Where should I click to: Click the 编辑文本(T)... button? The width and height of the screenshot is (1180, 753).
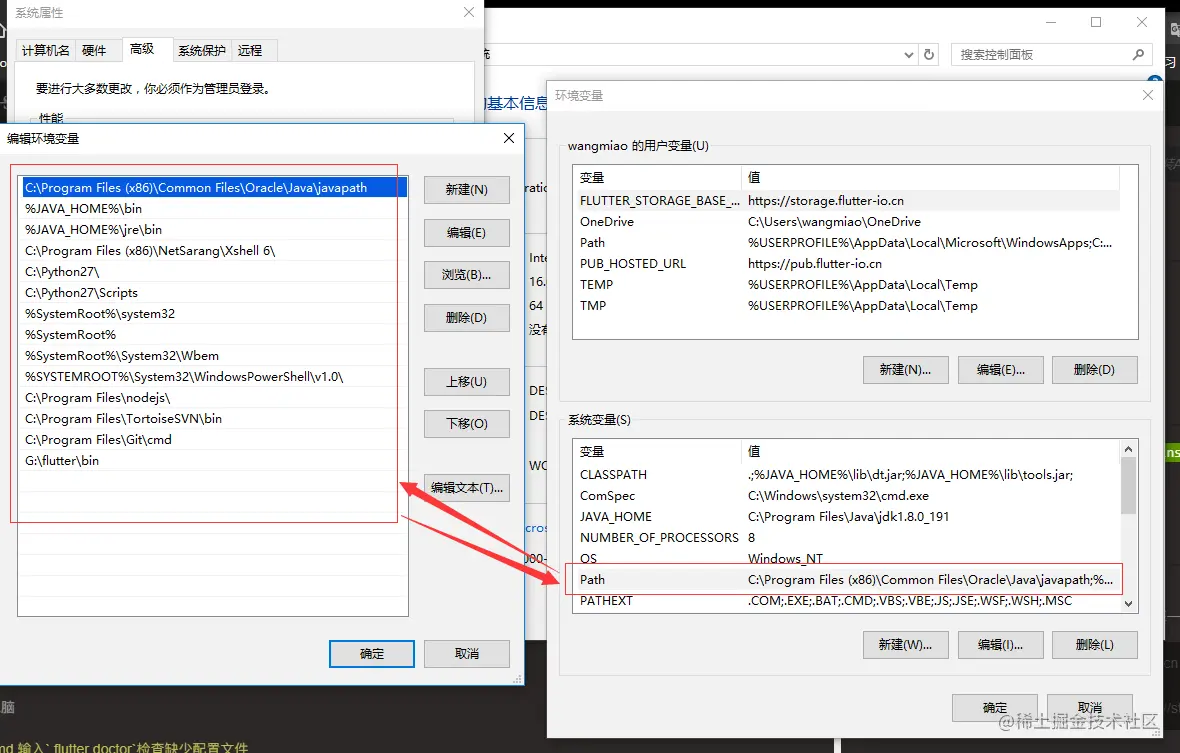[467, 487]
